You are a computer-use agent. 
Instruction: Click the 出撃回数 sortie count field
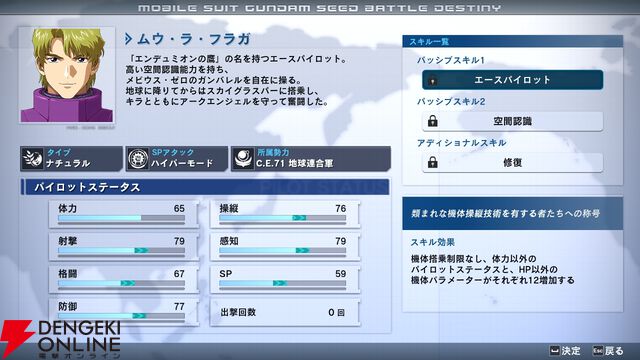pos(285,312)
